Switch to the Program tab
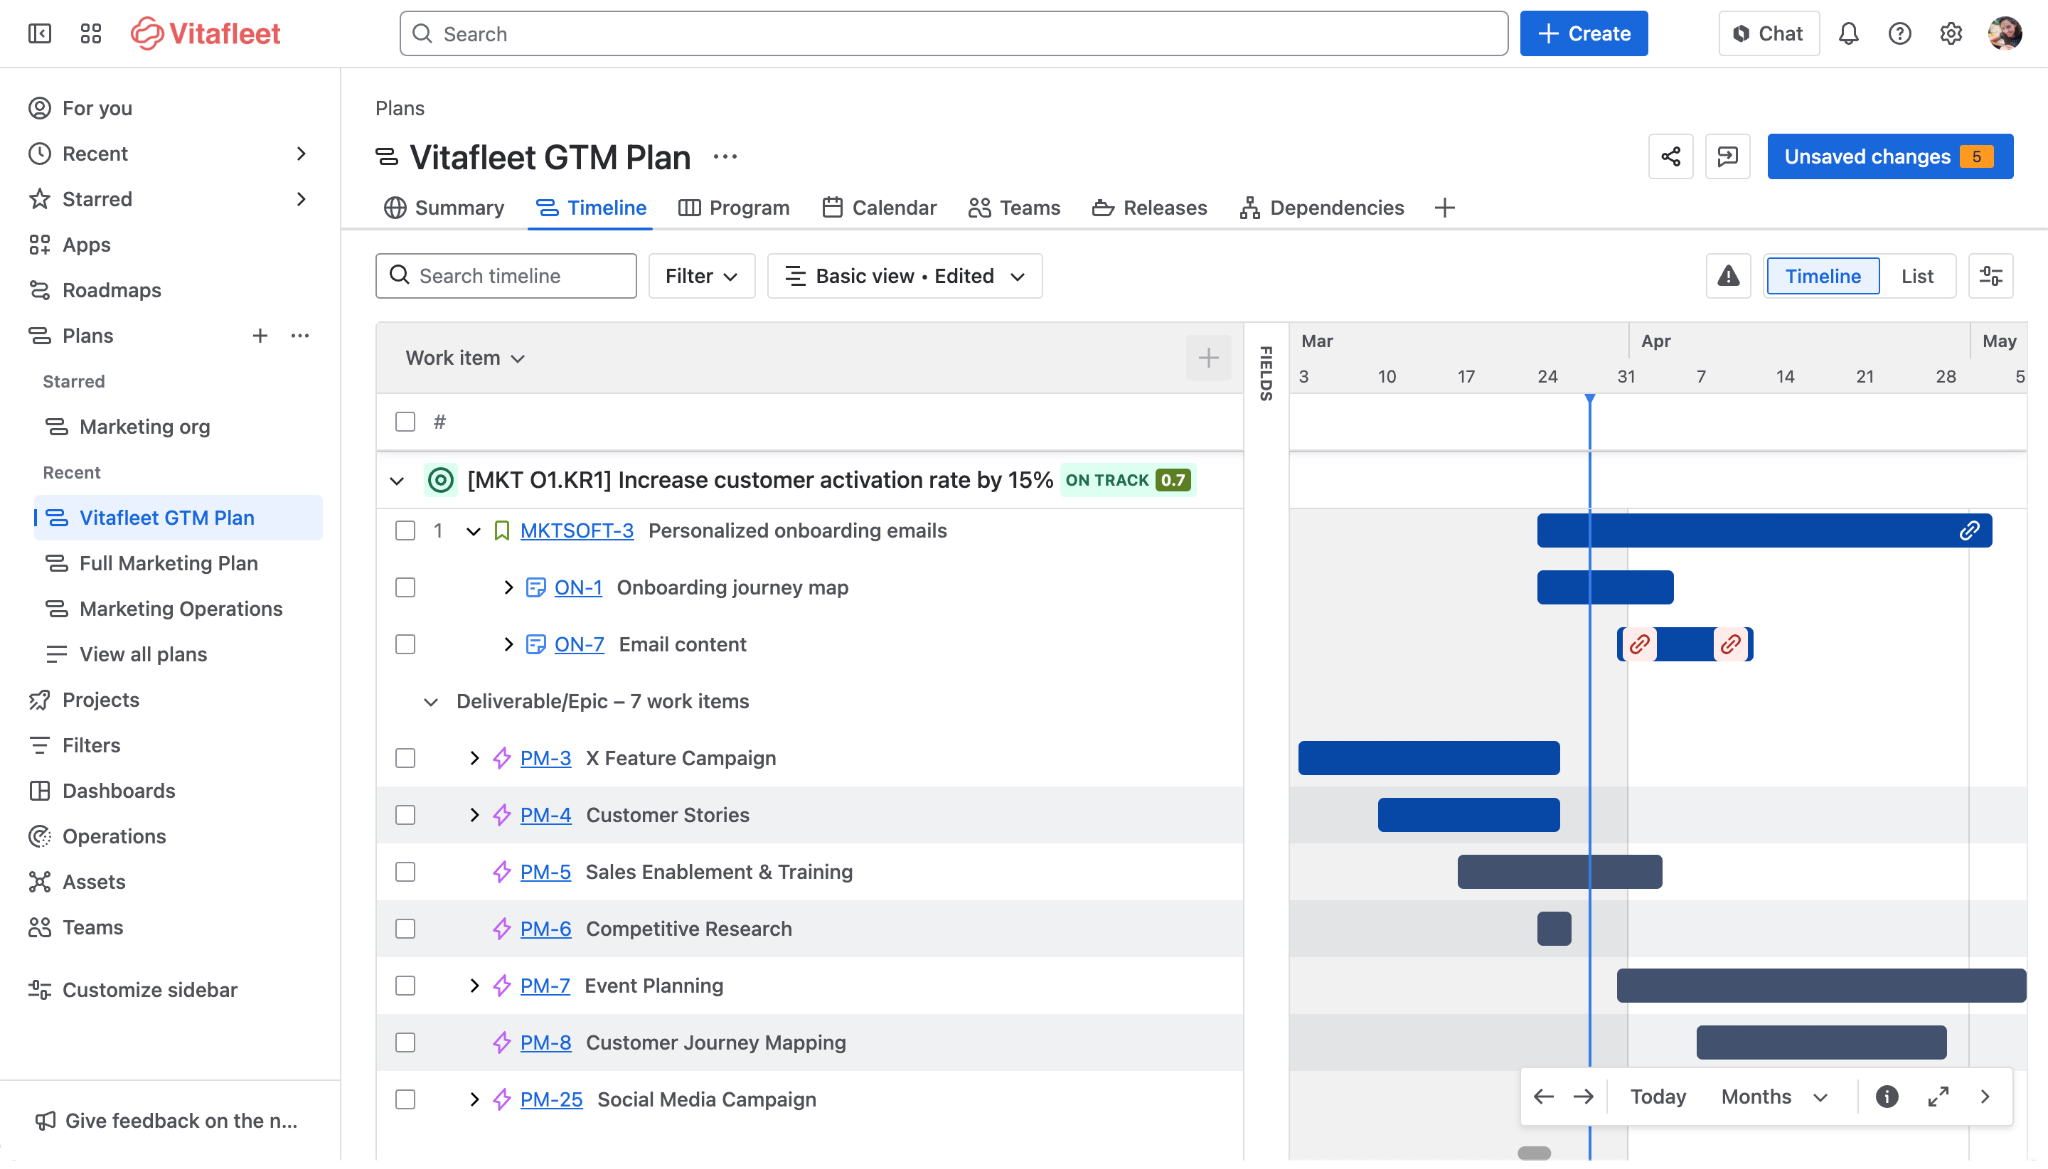The image size is (2048, 1169). pyautogui.click(x=734, y=208)
